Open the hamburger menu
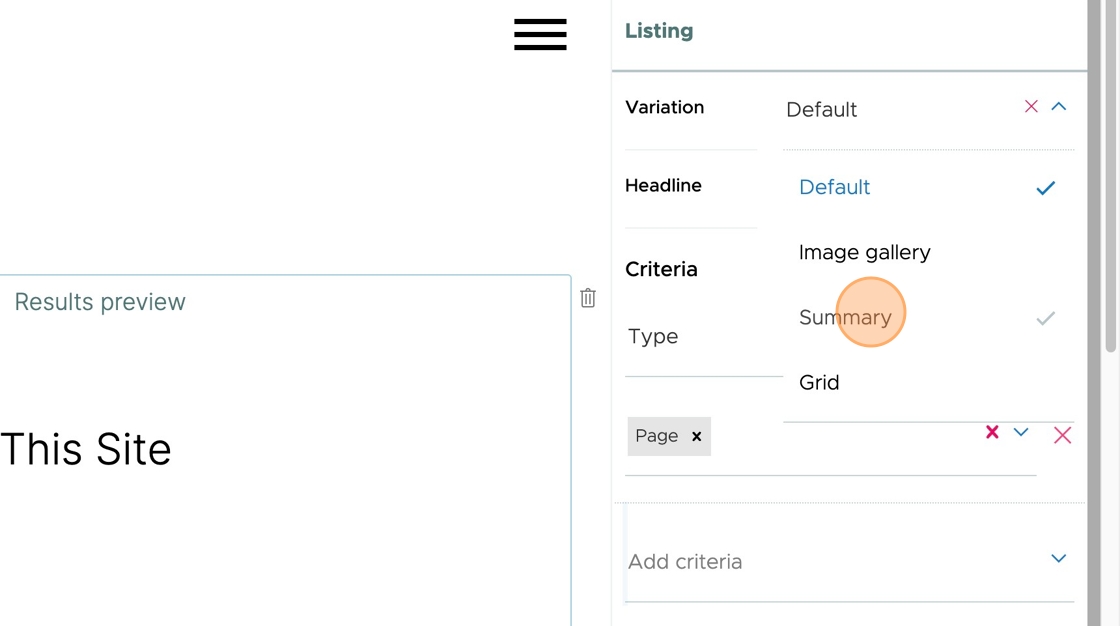 (x=540, y=34)
